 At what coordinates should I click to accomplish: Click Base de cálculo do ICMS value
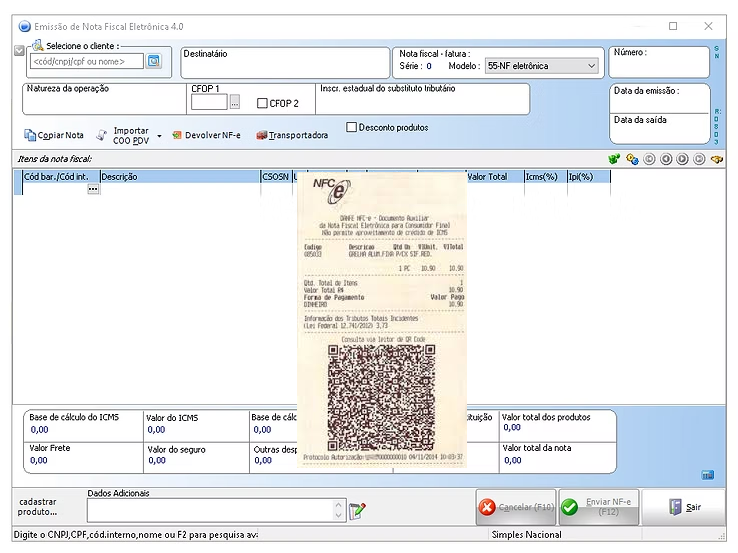pyautogui.click(x=40, y=429)
